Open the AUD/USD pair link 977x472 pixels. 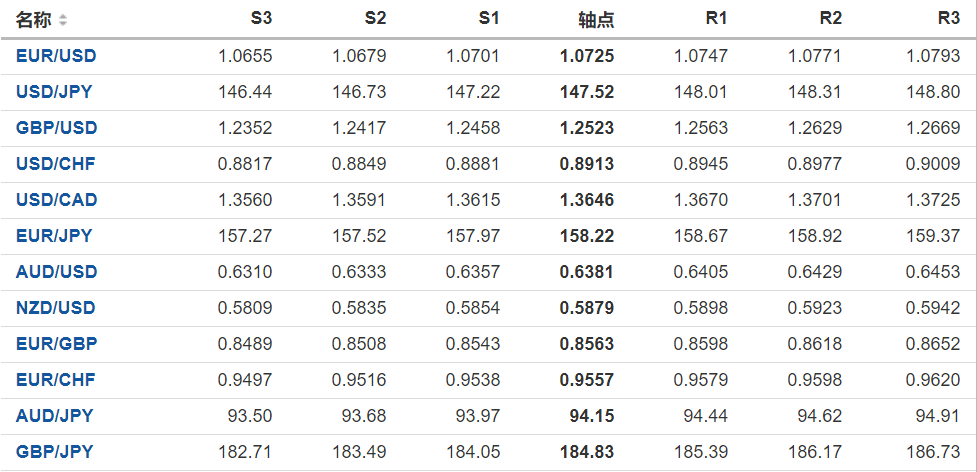(x=56, y=272)
